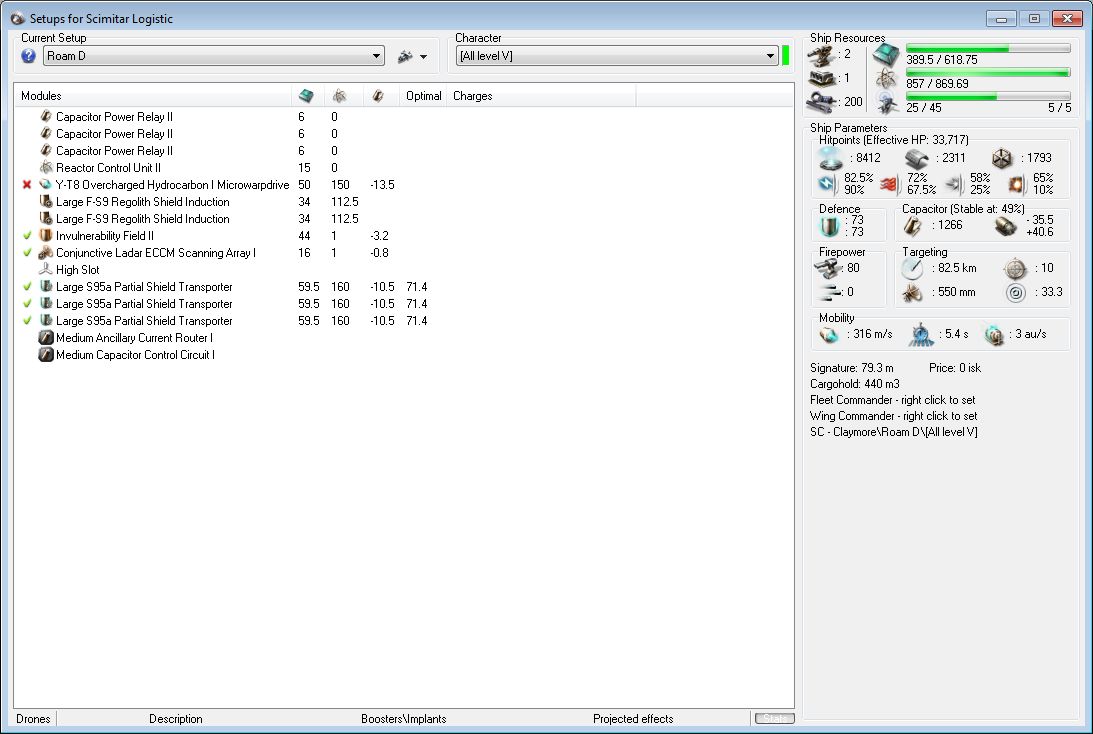
Task: Sort by the Charges column header
Action: 542,95
